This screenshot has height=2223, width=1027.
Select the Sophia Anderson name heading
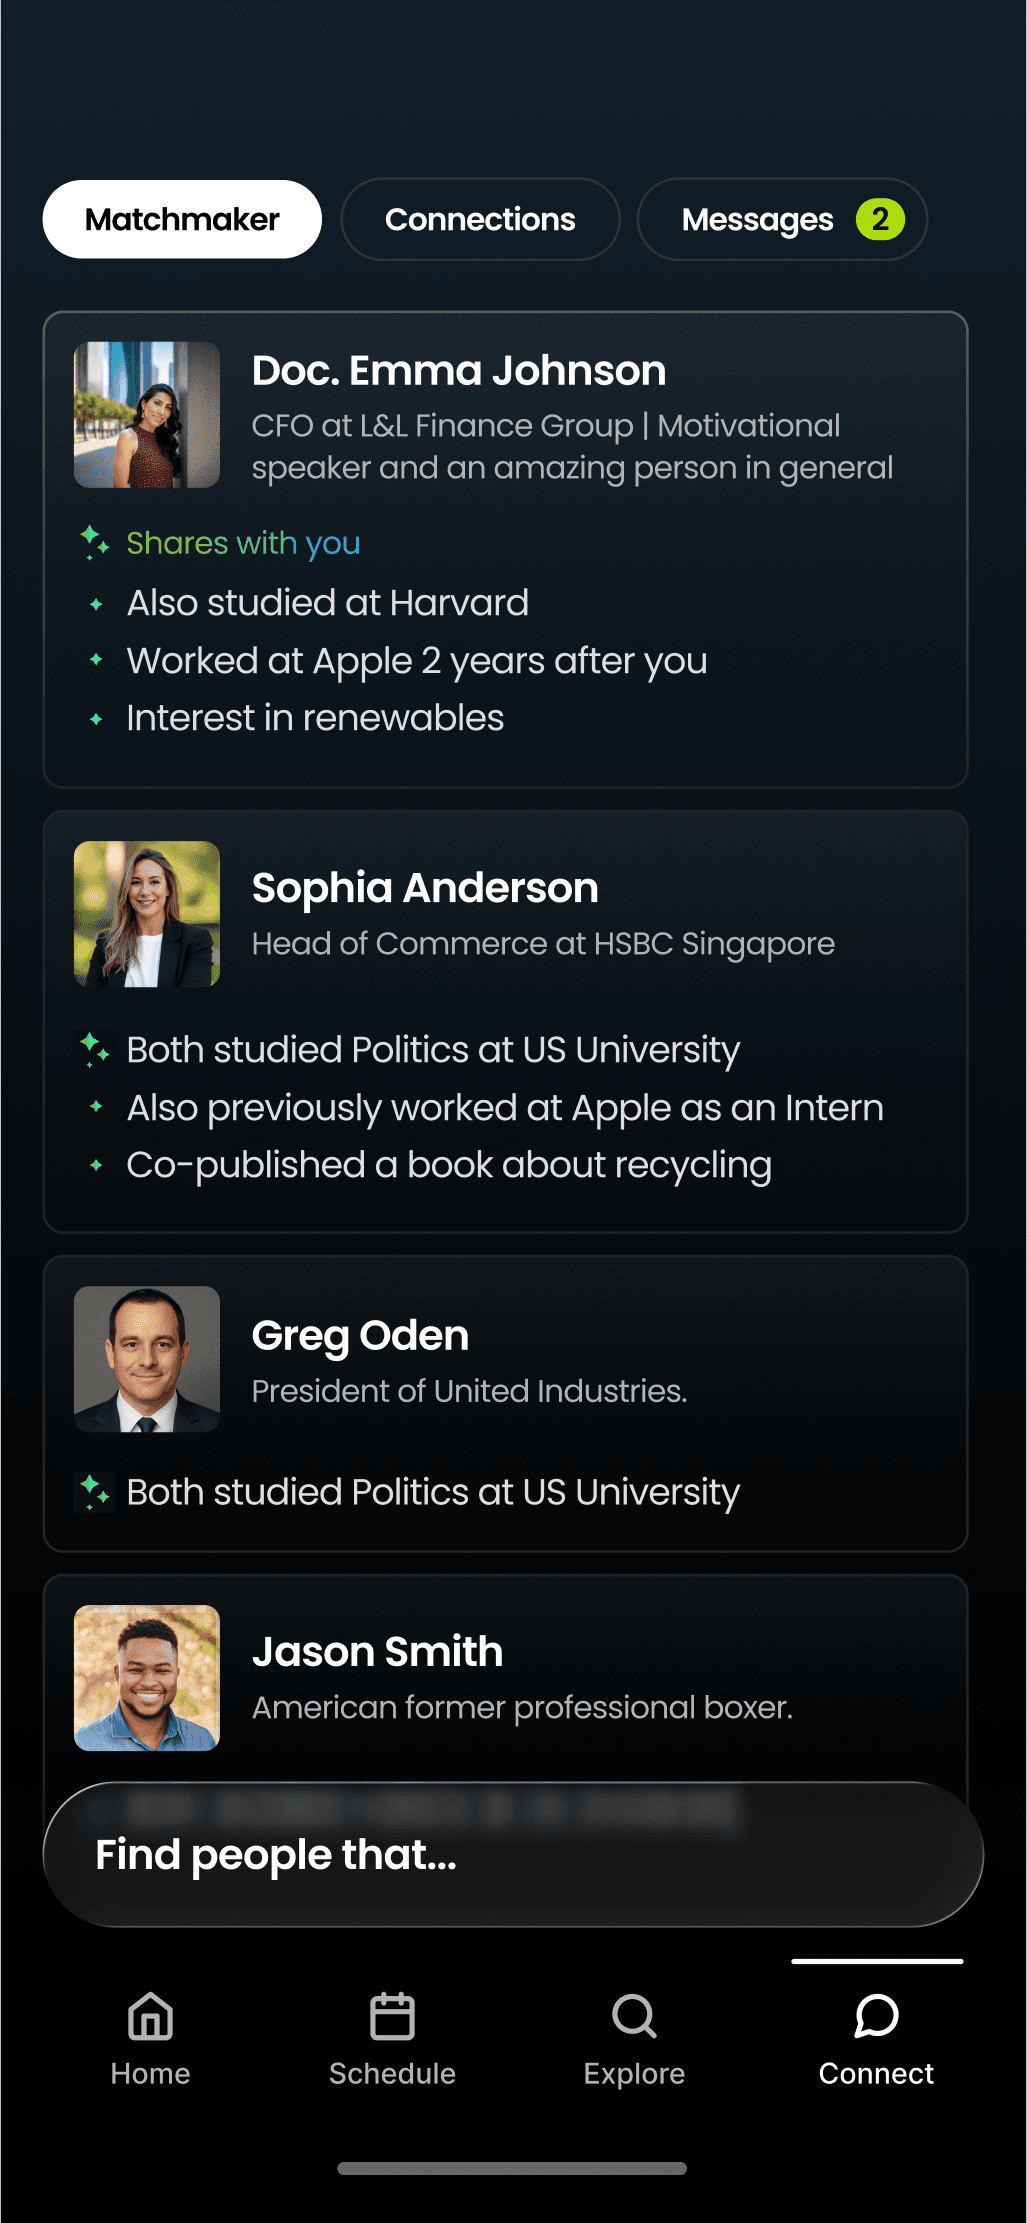point(425,888)
